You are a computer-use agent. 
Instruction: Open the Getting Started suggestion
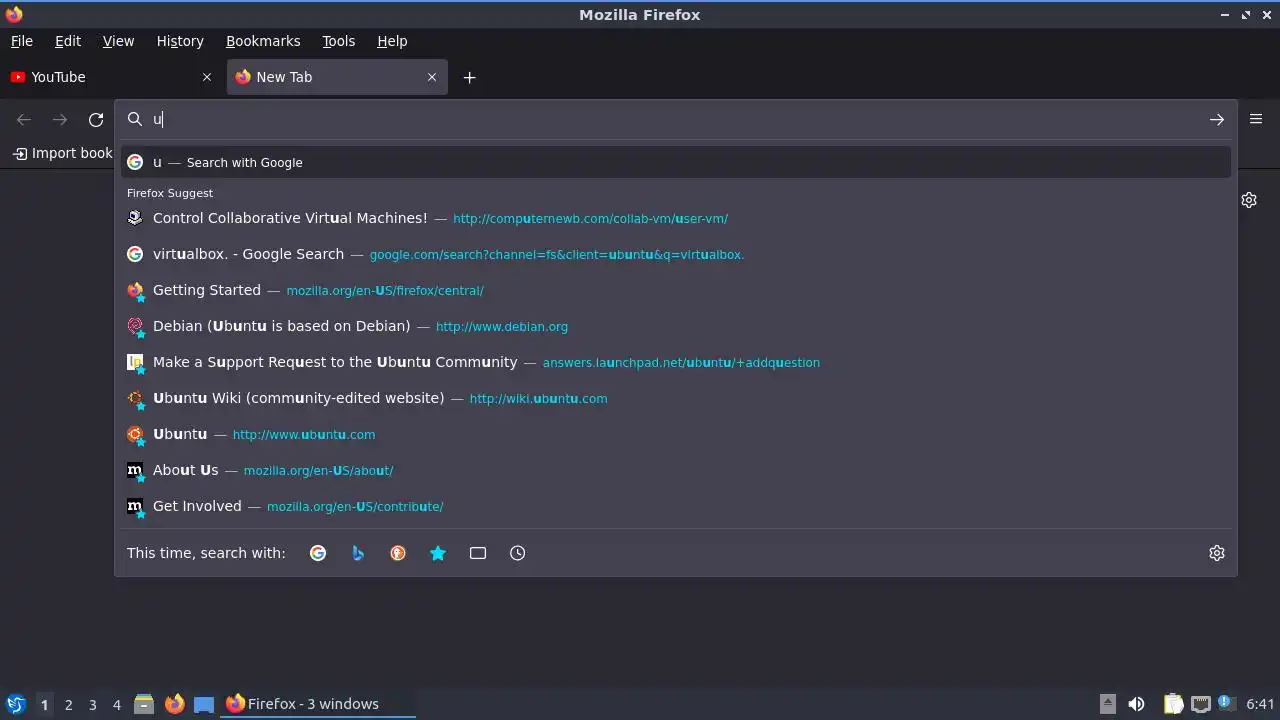point(676,290)
